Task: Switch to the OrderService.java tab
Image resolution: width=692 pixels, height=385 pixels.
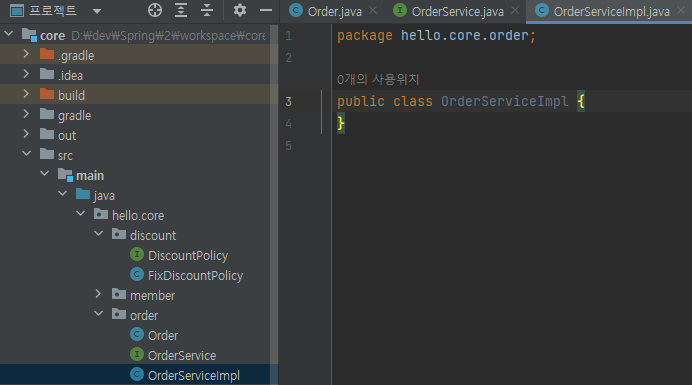Action: tap(458, 11)
